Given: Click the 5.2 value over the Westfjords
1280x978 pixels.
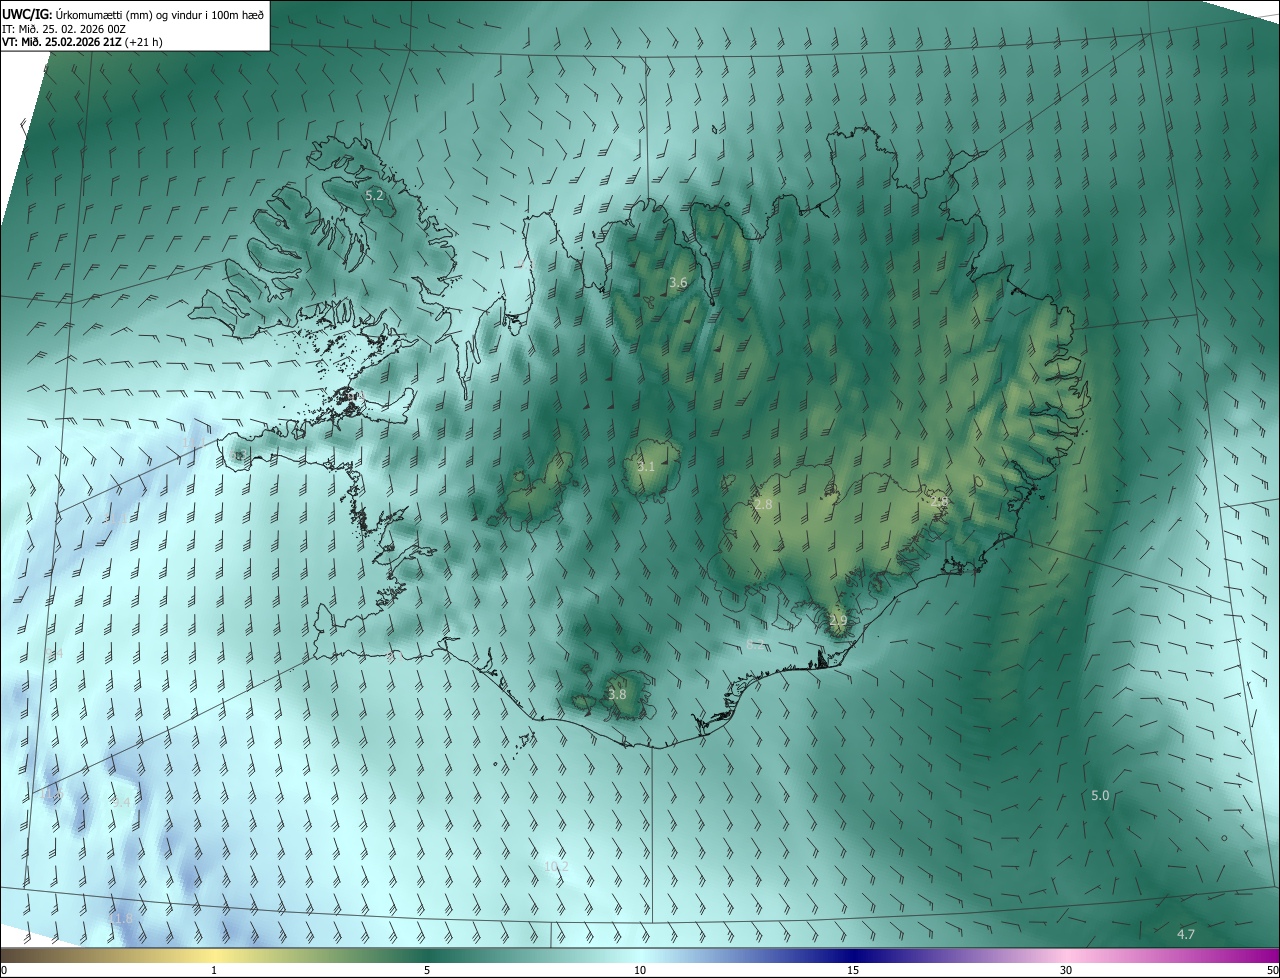Looking at the screenshot, I should (x=374, y=196).
